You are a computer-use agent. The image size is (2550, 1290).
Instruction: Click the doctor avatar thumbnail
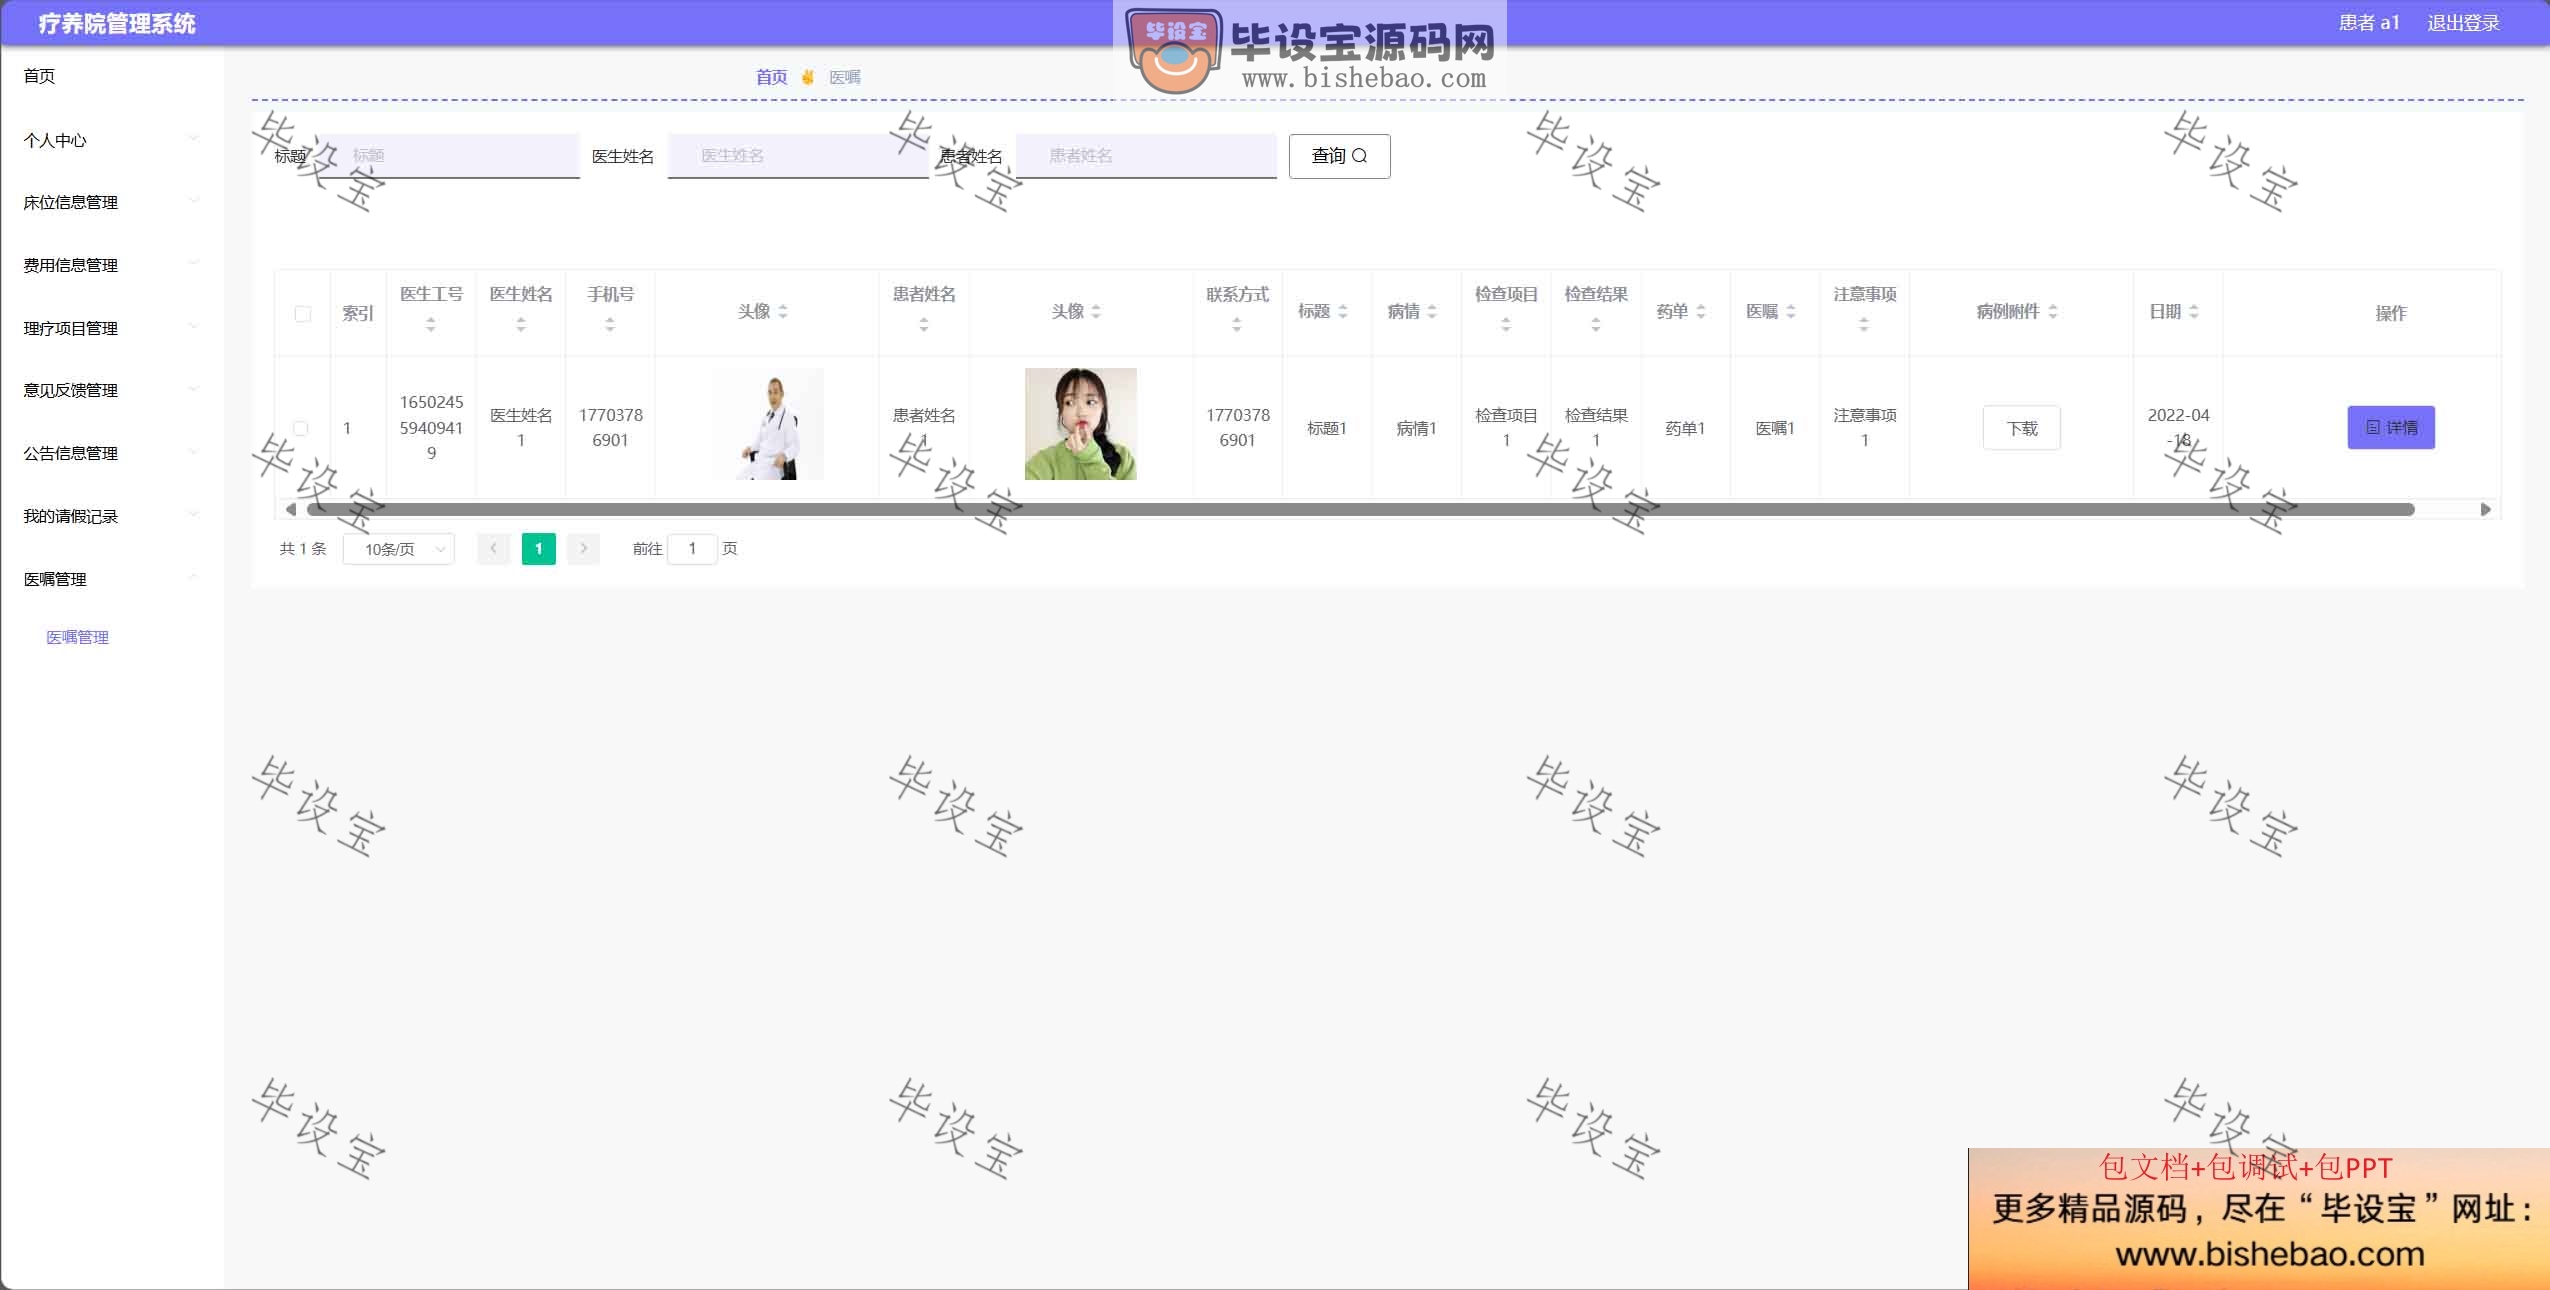coord(768,424)
